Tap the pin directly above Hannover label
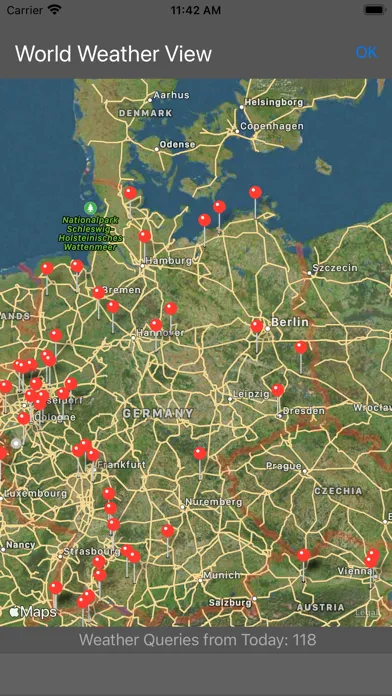Viewport: 392px width, 696px height. click(156, 325)
